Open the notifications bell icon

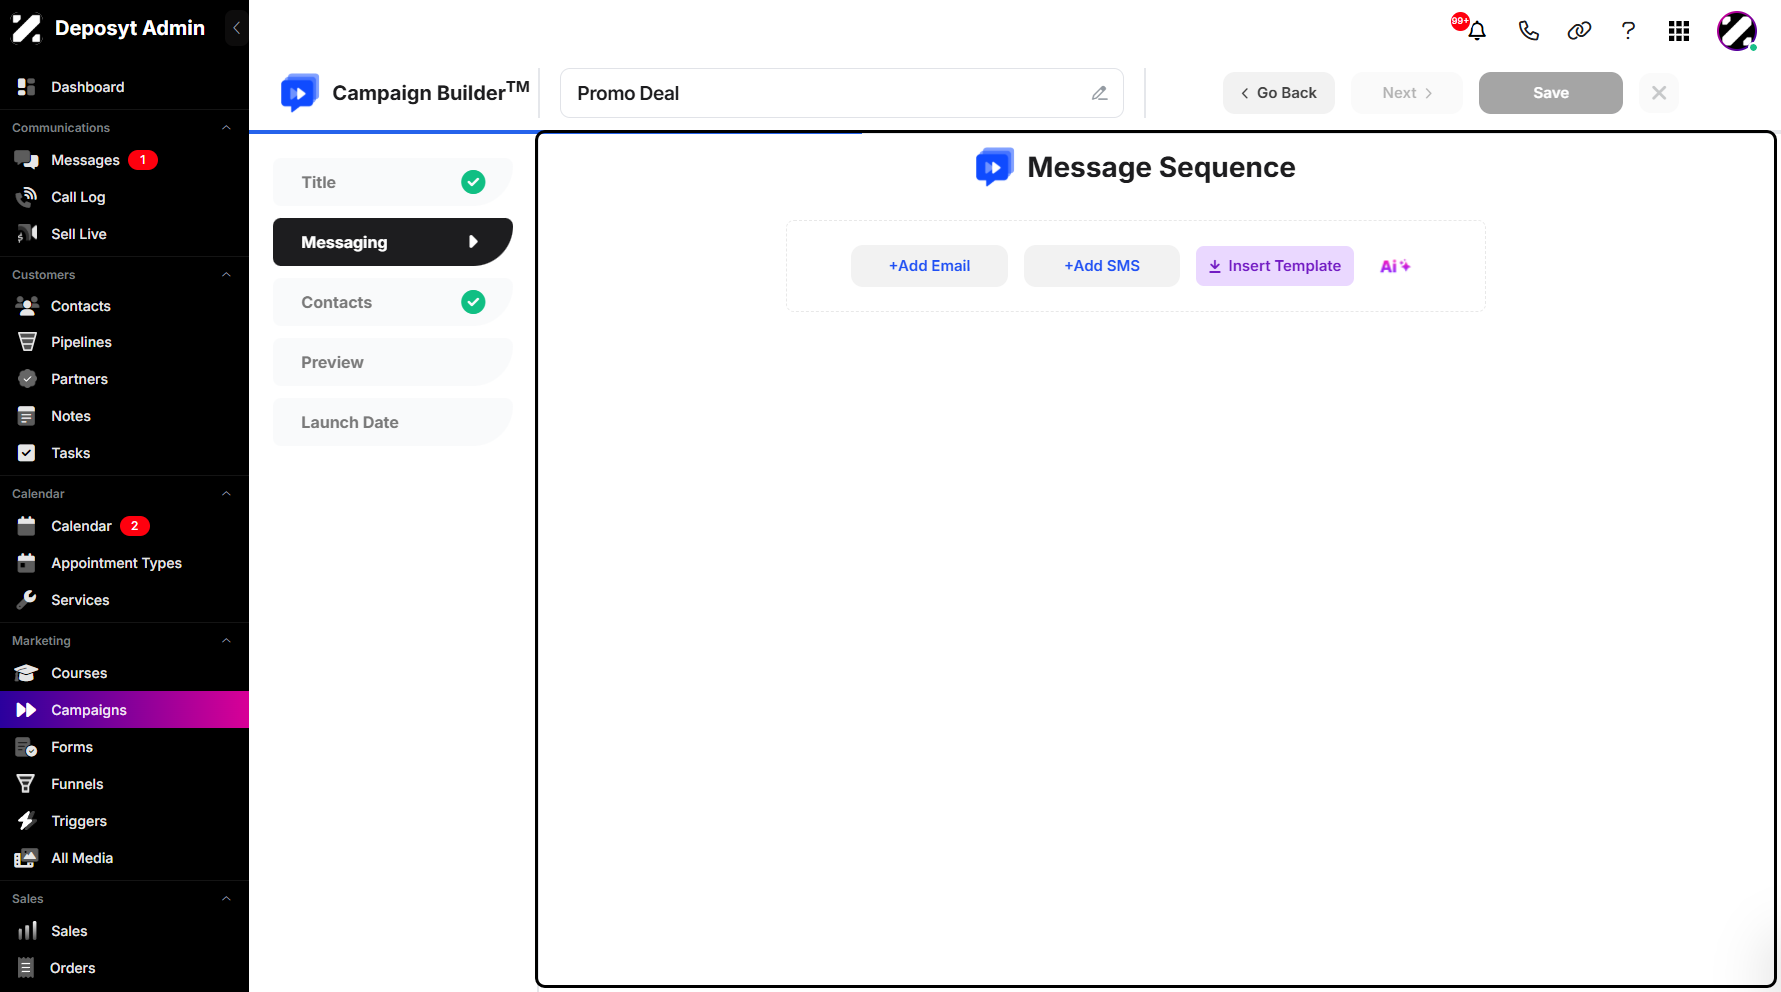coord(1476,31)
